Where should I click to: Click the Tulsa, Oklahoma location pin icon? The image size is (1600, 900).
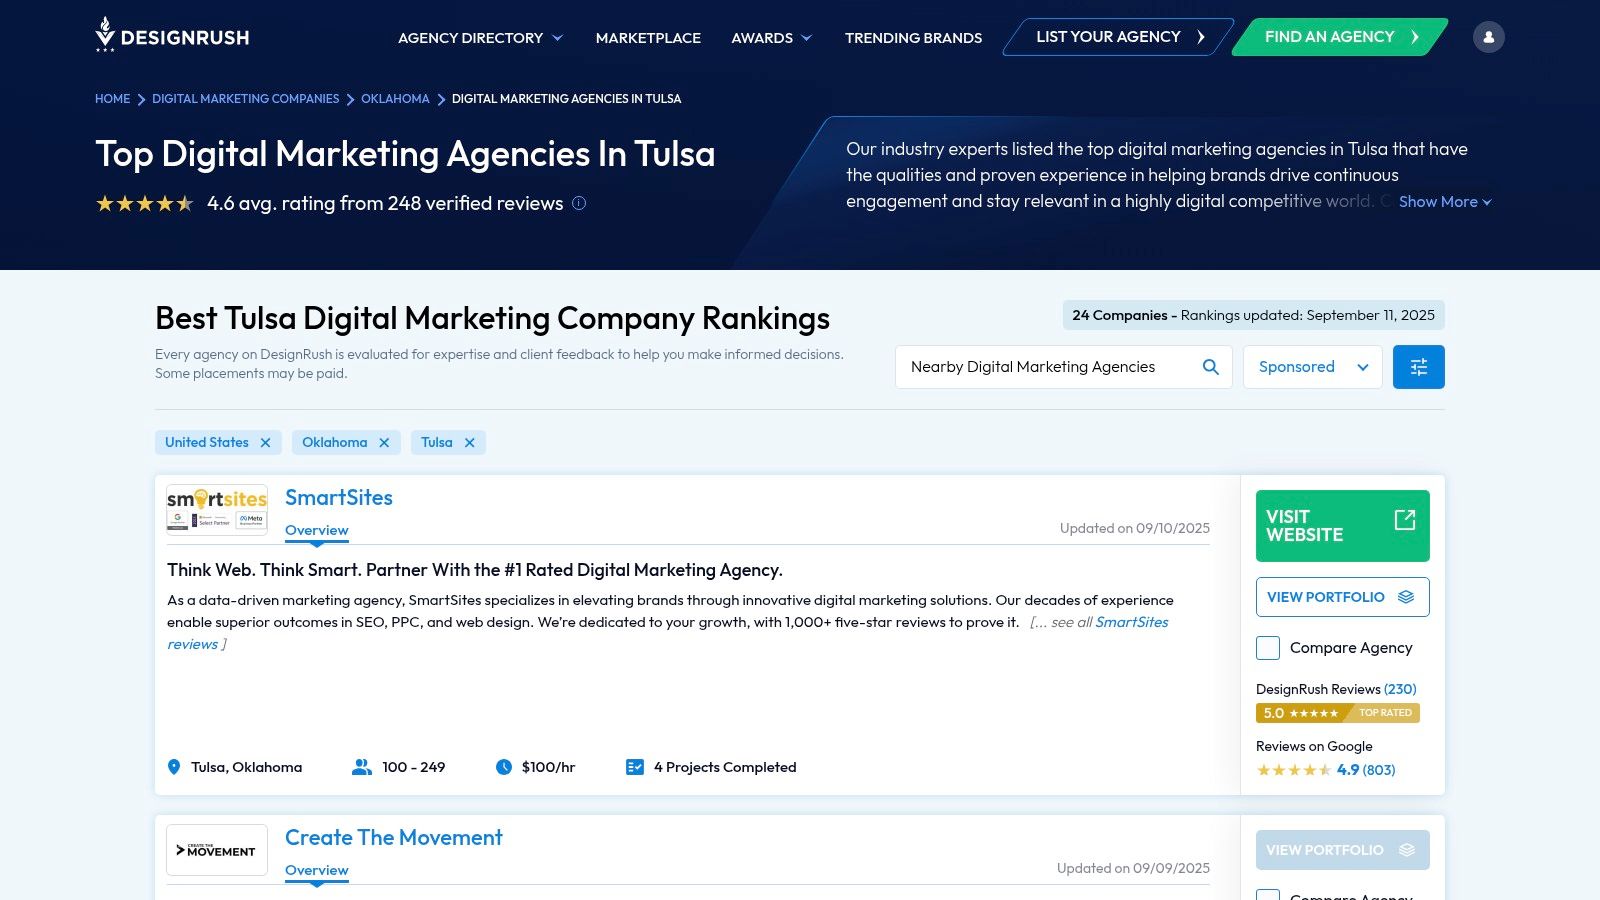pos(174,767)
